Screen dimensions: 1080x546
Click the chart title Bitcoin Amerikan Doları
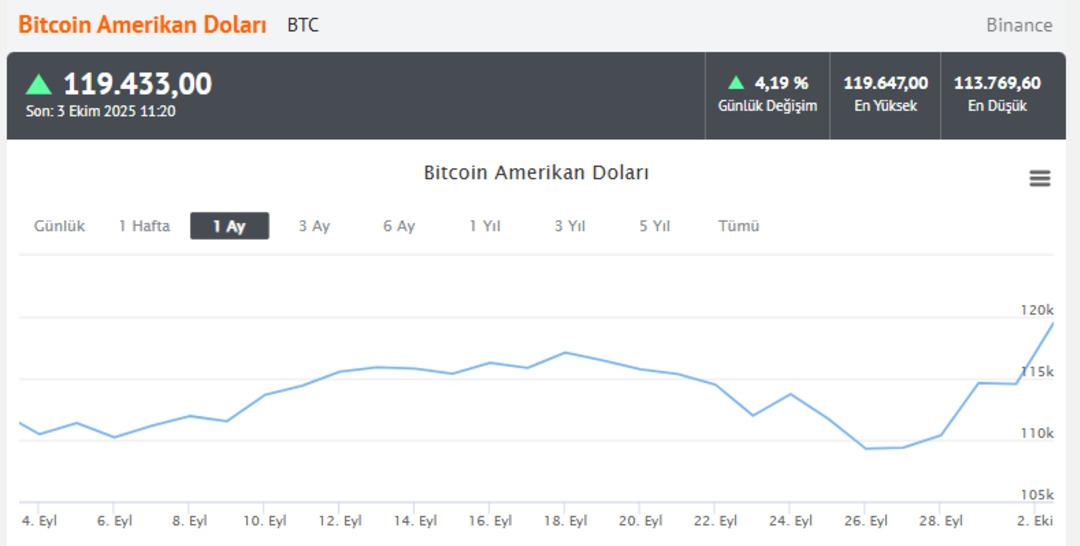pos(536,172)
